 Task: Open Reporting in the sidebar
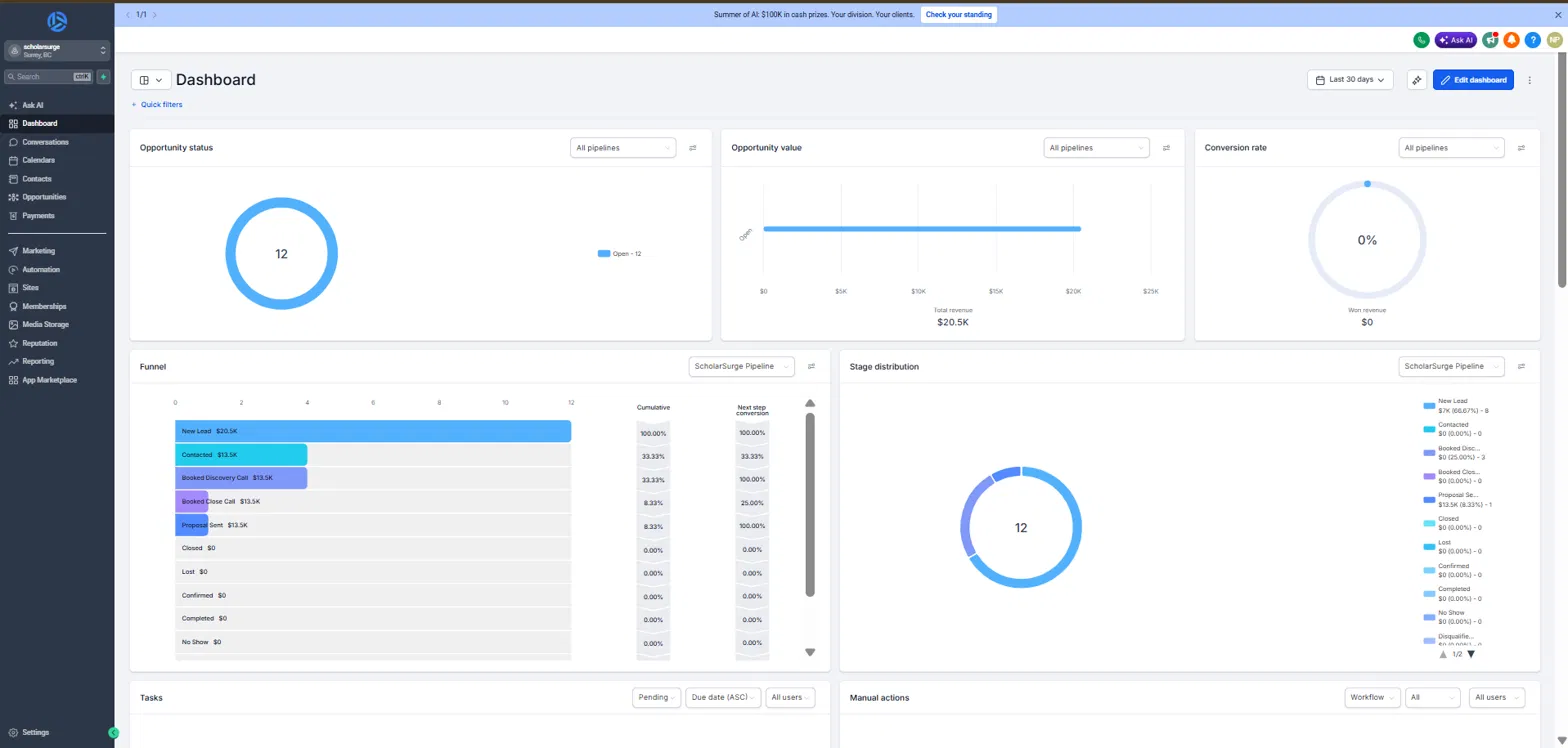(x=38, y=361)
